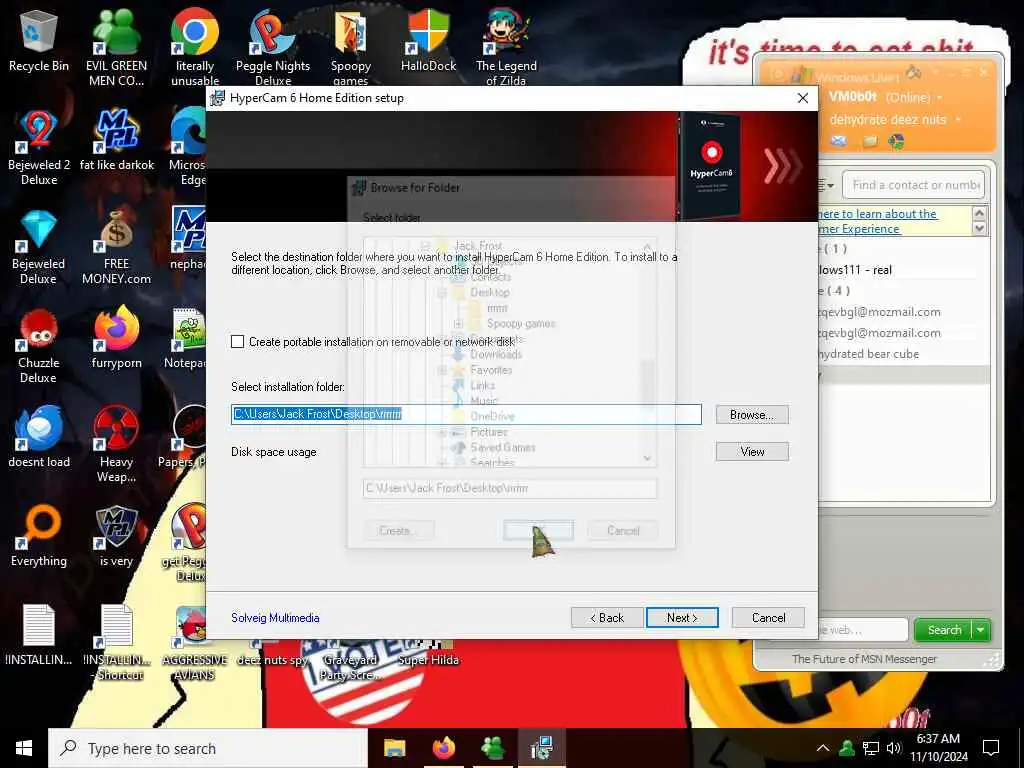Open the taskbar clock showing 6:37 AM

tap(938, 748)
